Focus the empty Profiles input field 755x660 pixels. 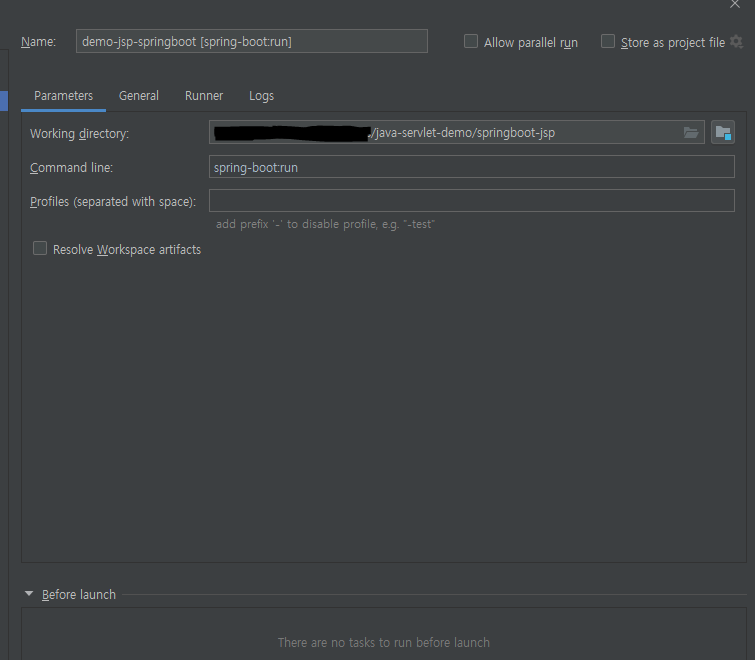coord(472,201)
